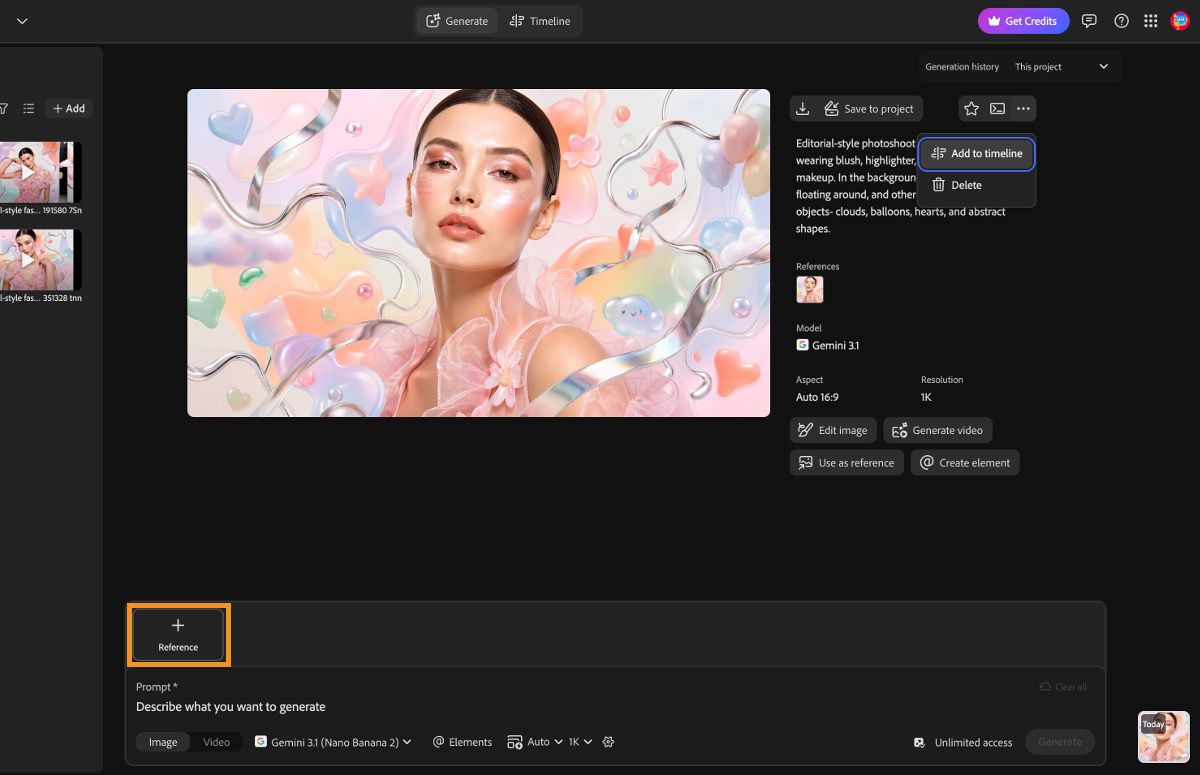Switch the generation mode to Video
This screenshot has height=775, width=1200.
tap(216, 742)
